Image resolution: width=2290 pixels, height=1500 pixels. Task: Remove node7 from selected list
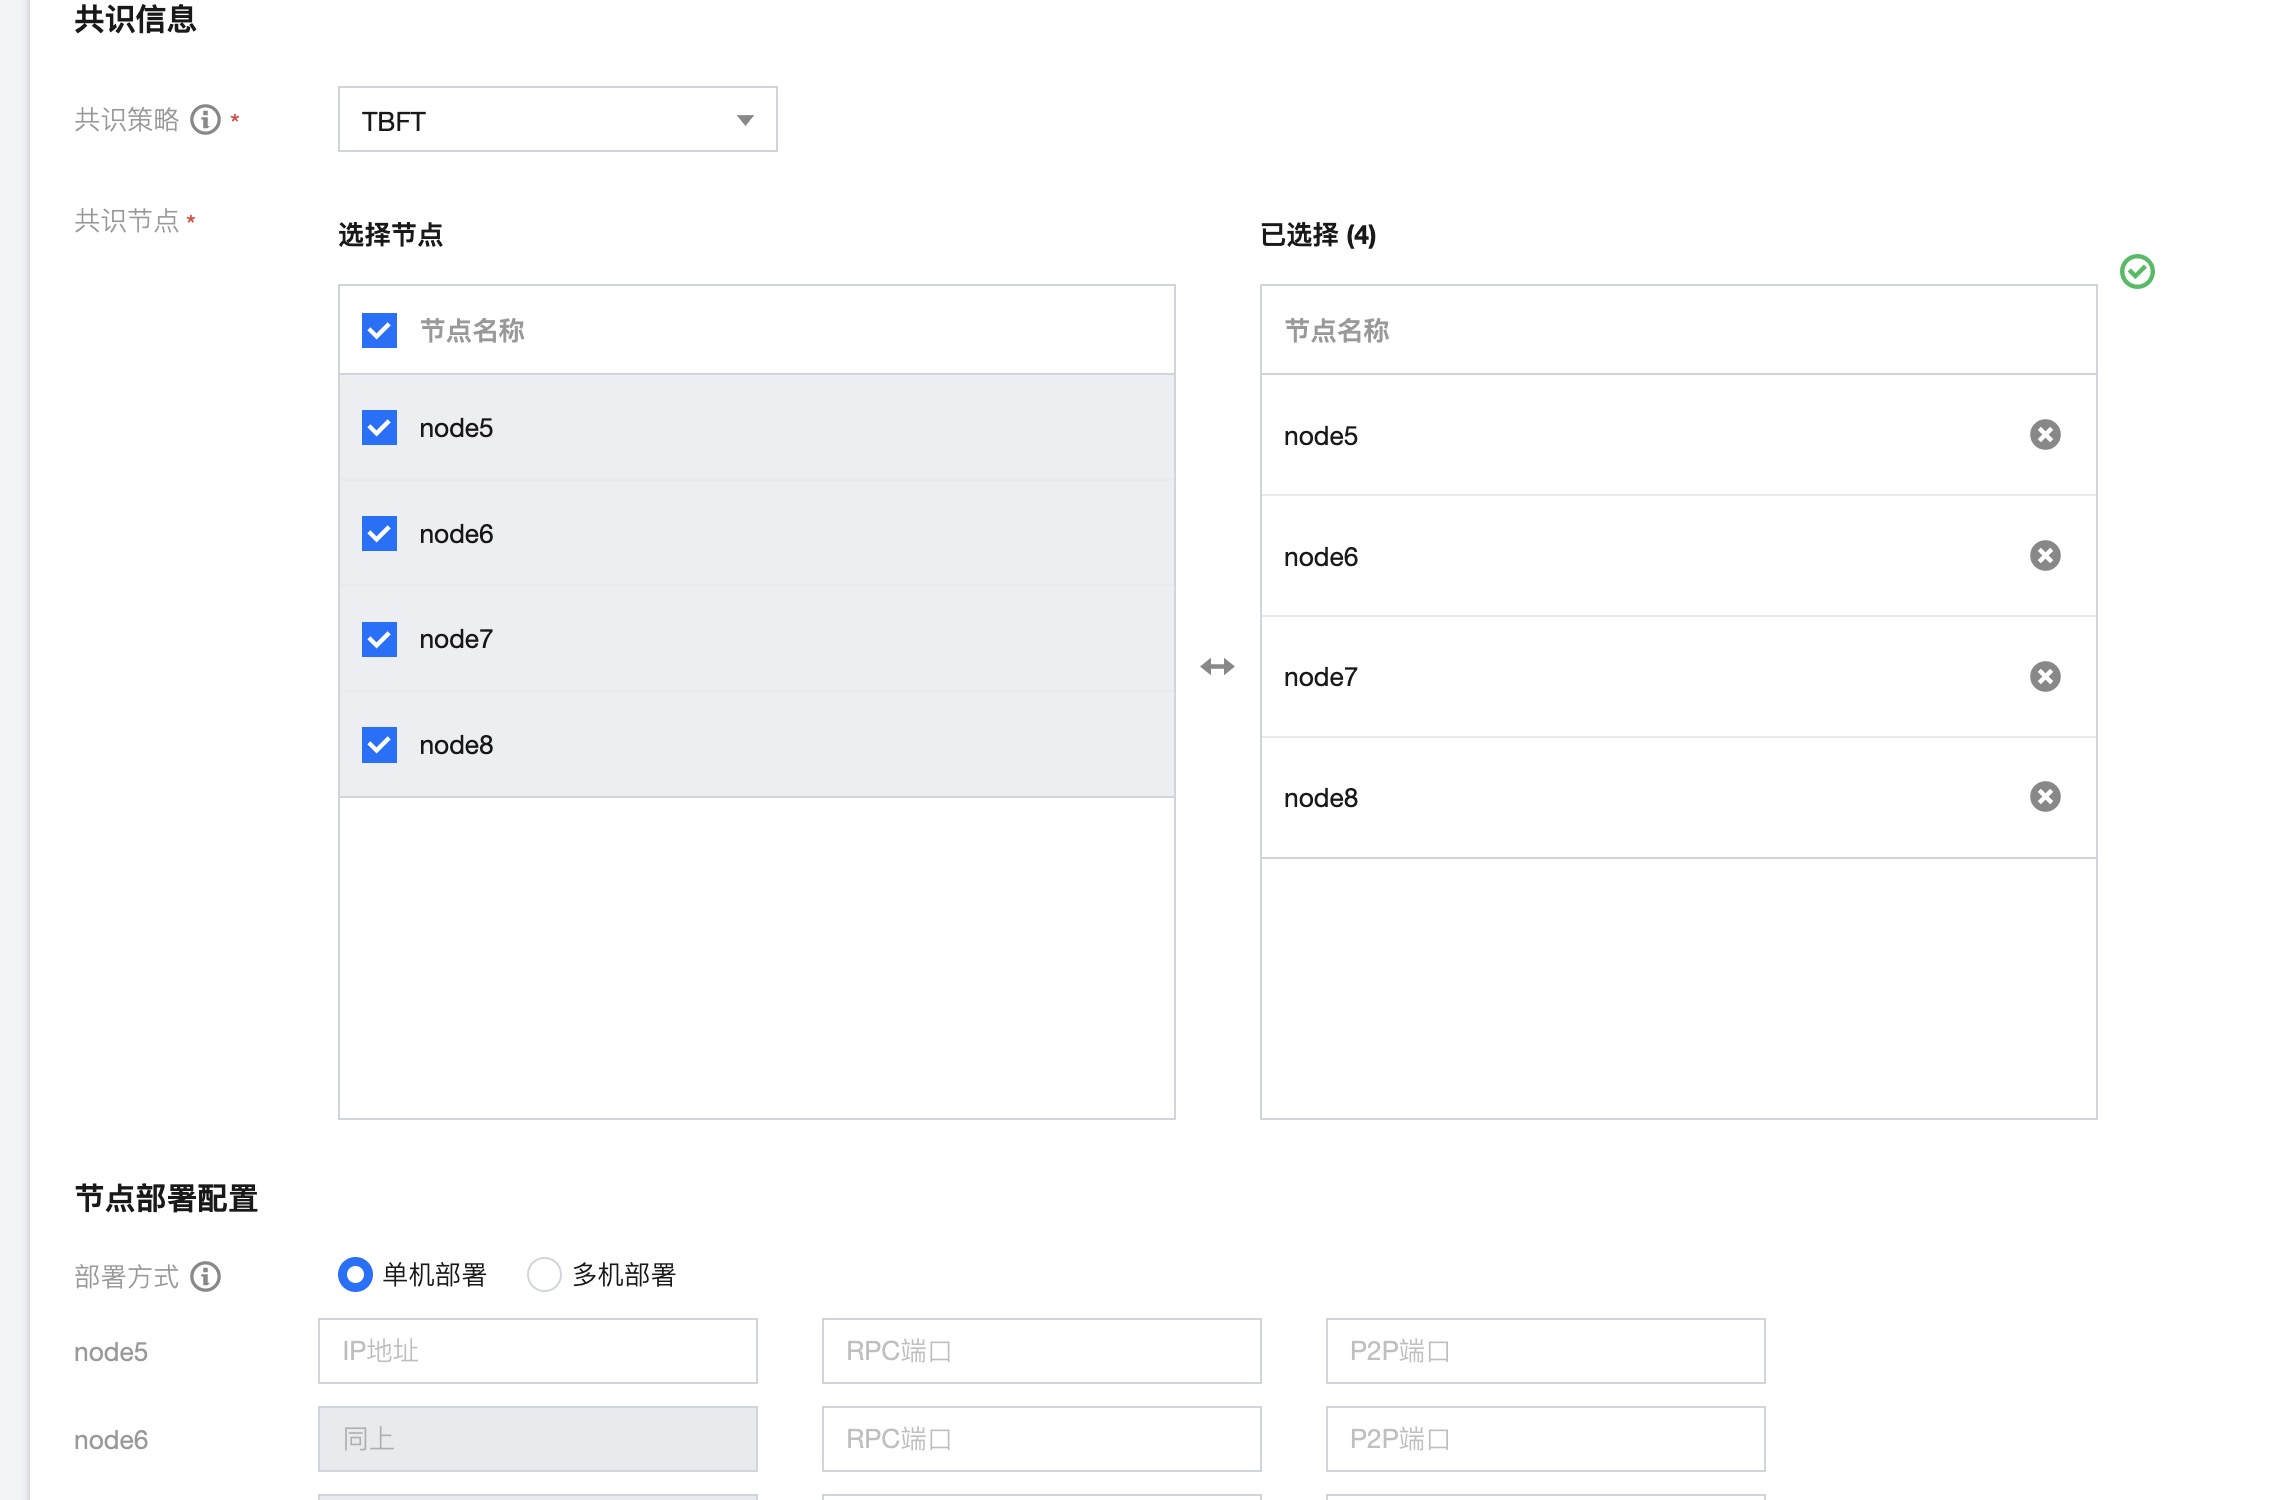tap(2044, 677)
